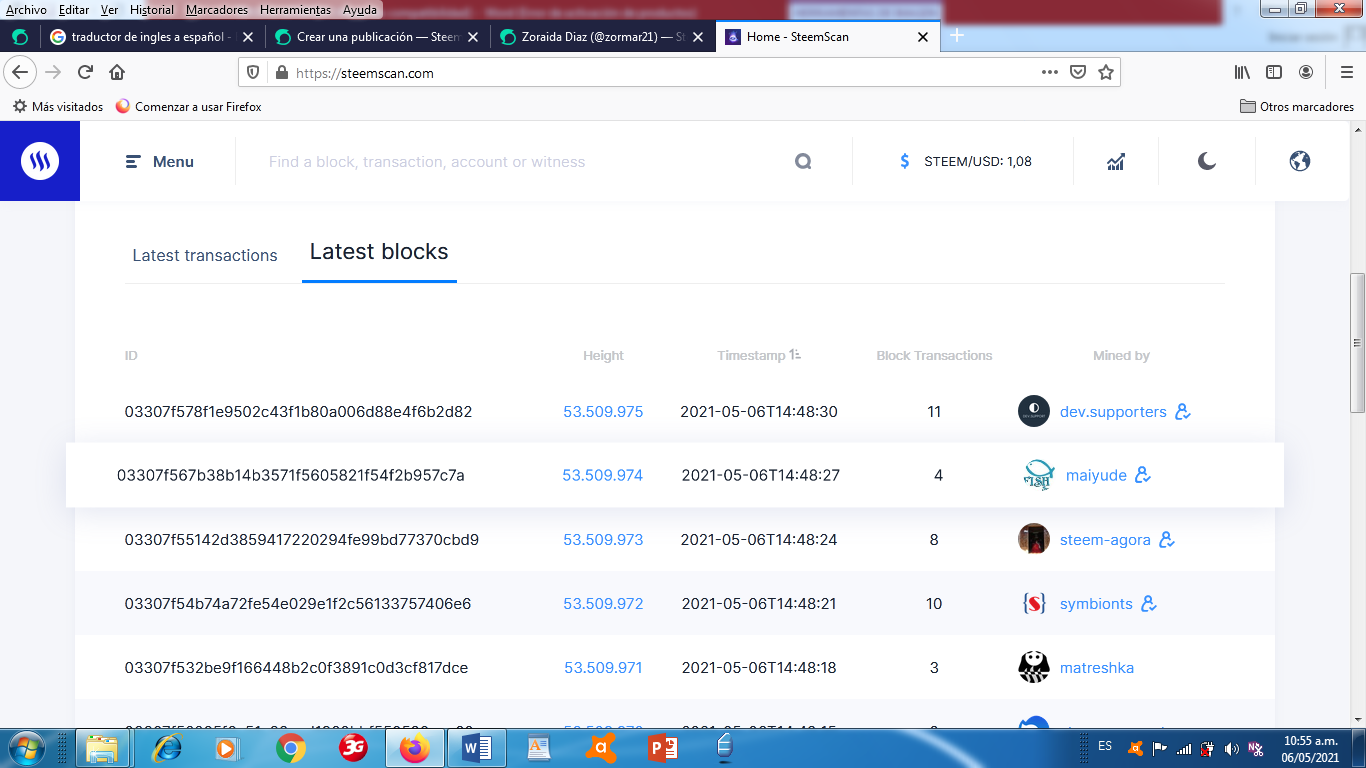The height and width of the screenshot is (768, 1366).
Task: Click block ID 03307f567b38b14b3571f5605821f54f2b957c7a
Action: 291,476
